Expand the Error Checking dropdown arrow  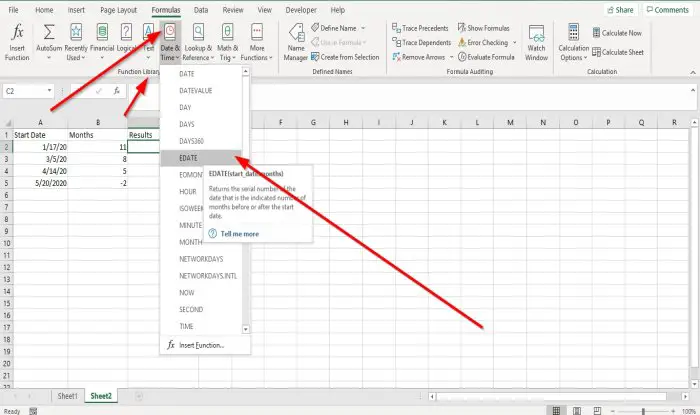pyautogui.click(x=514, y=42)
